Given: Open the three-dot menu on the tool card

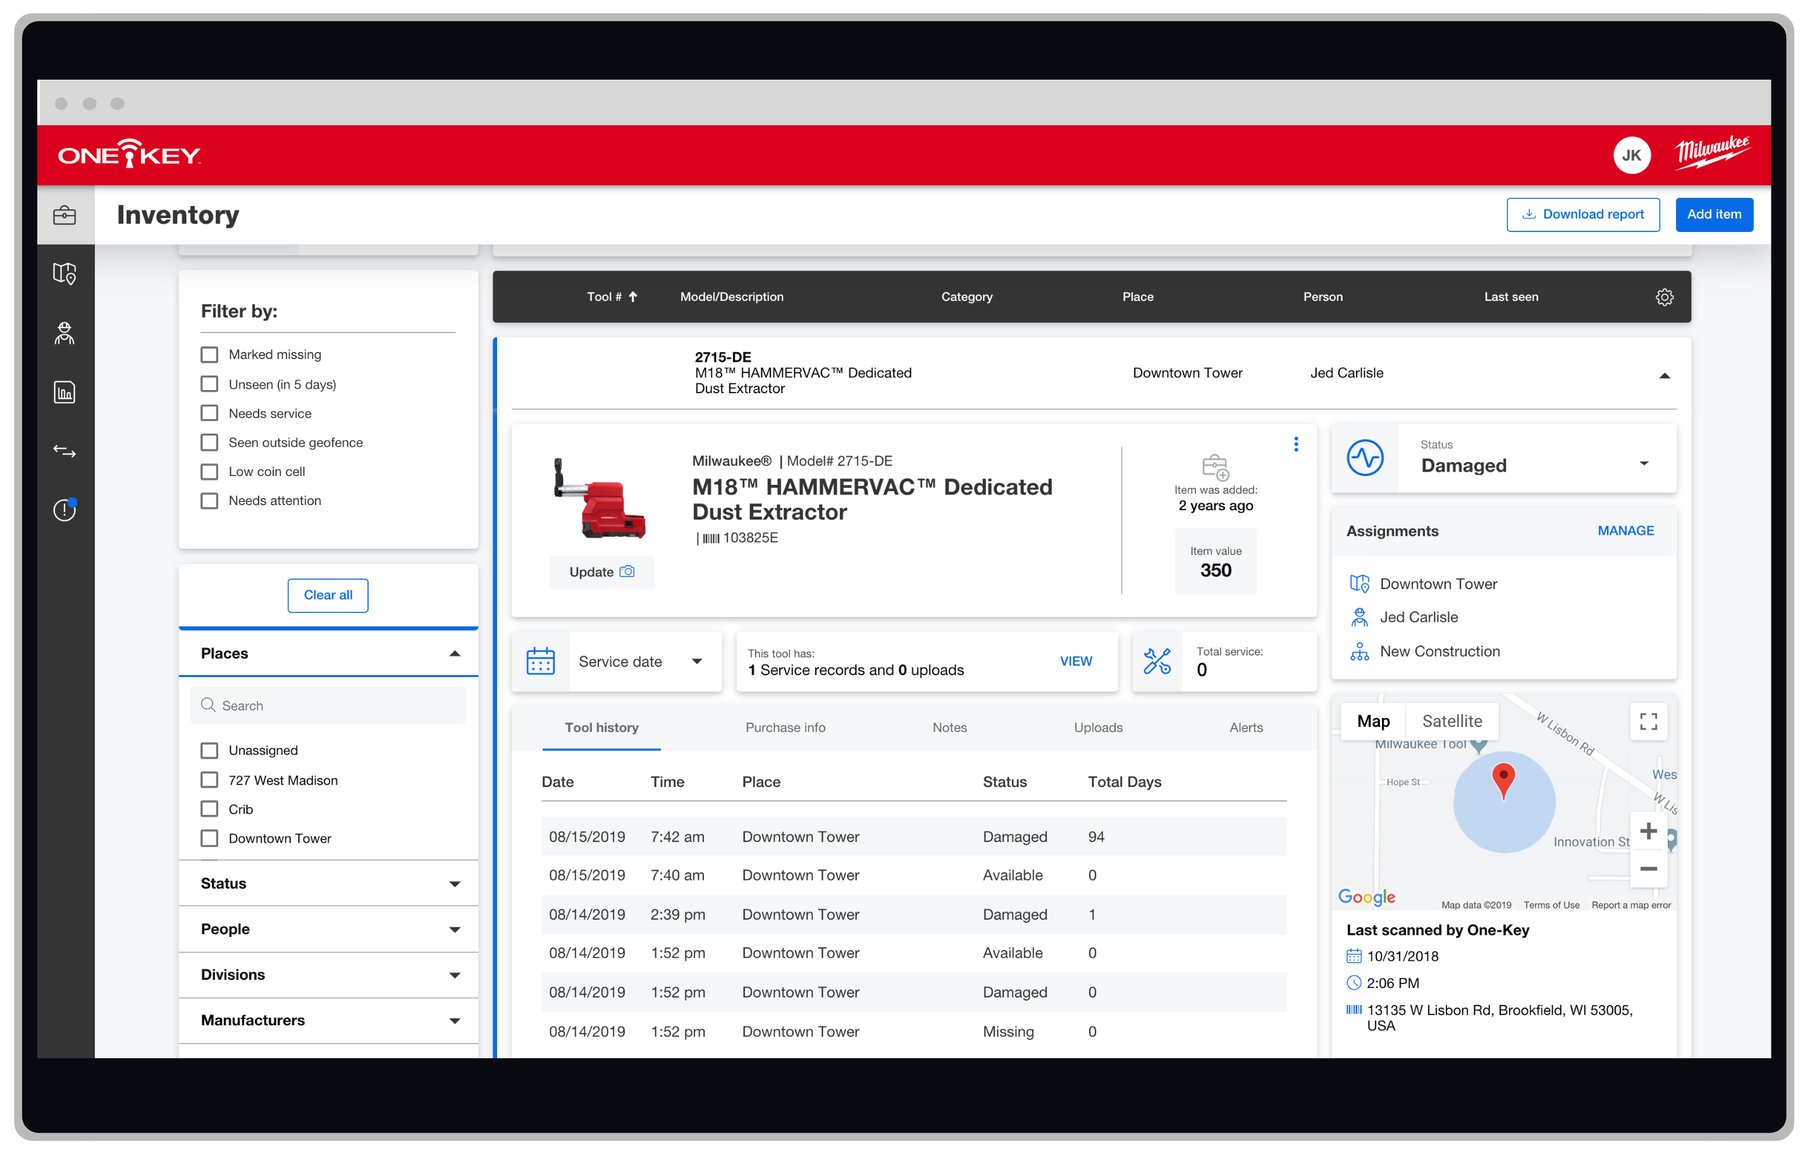Looking at the screenshot, I should [1296, 444].
